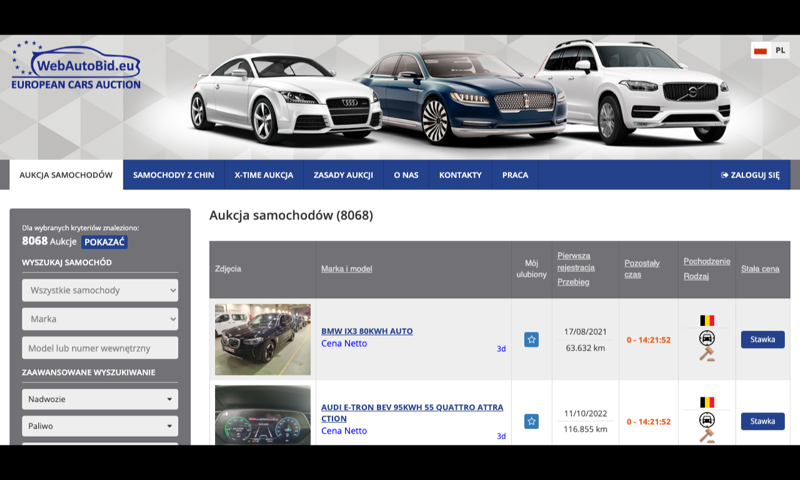Image resolution: width=800 pixels, height=480 pixels.
Task: Click Belgian flag in Audi E-Tron row
Action: click(707, 402)
